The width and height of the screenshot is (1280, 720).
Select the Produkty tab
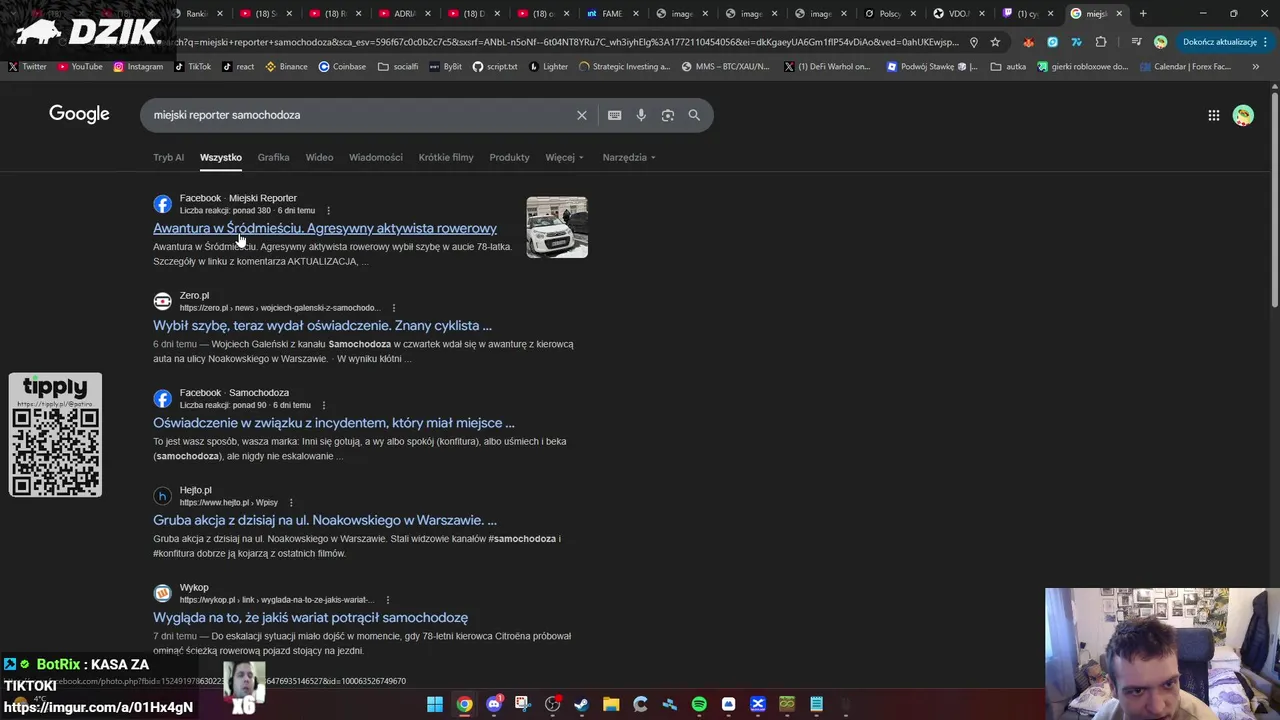[x=509, y=157]
